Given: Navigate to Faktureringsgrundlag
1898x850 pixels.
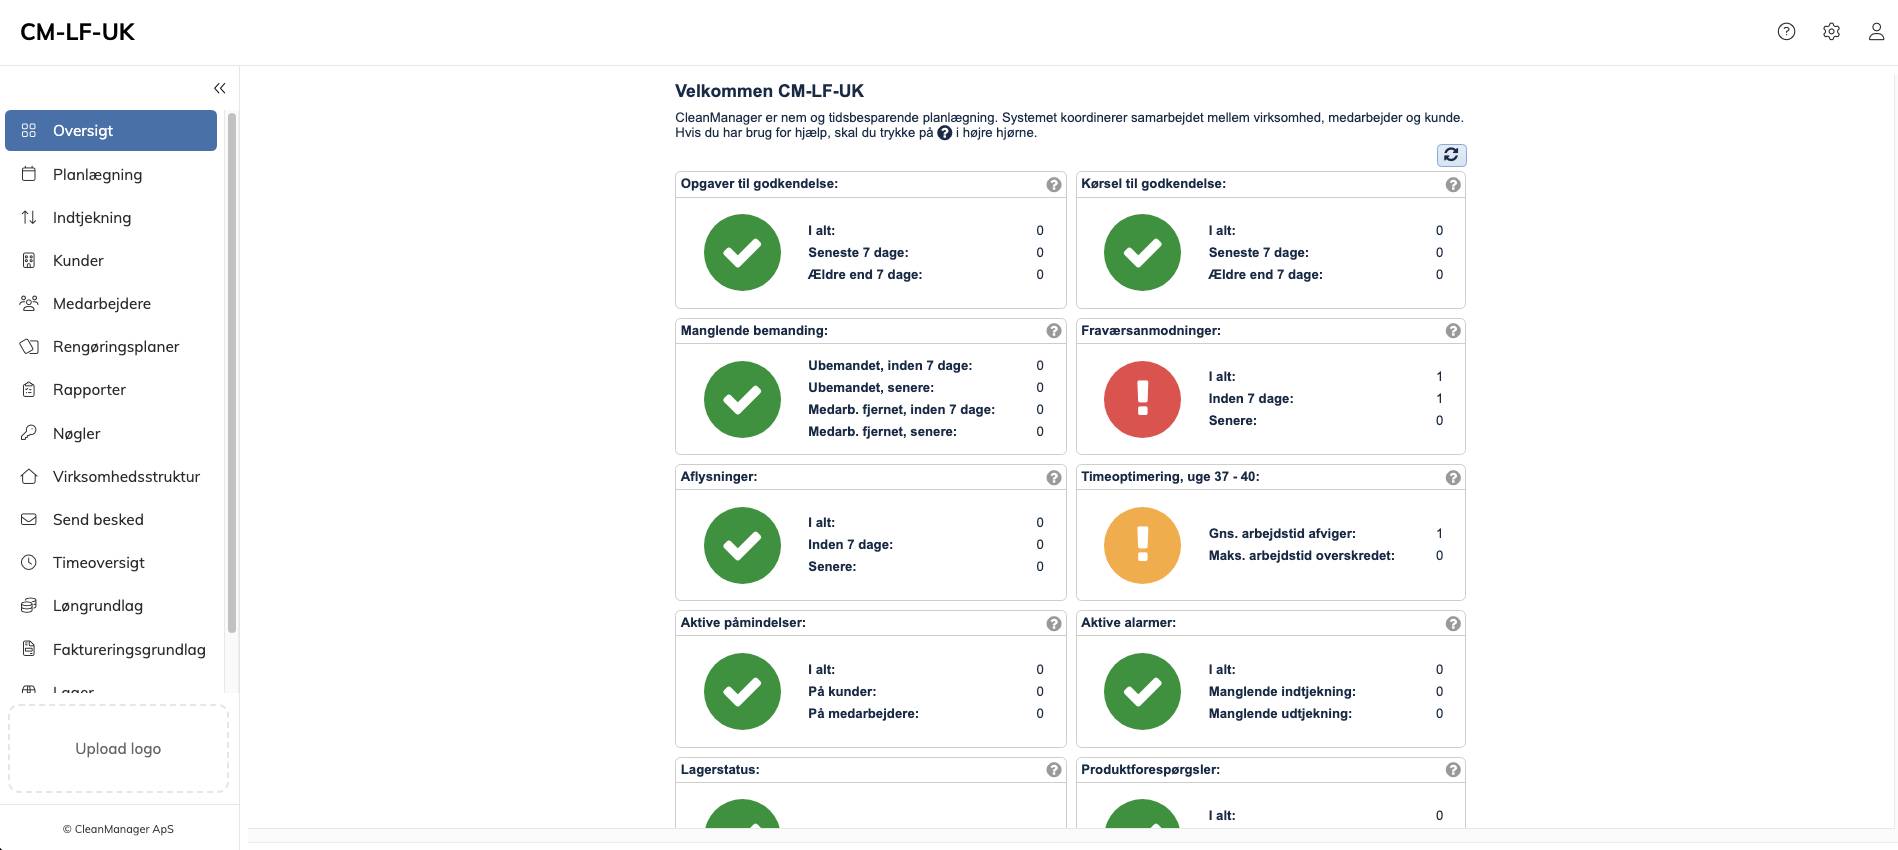Looking at the screenshot, I should coord(129,650).
